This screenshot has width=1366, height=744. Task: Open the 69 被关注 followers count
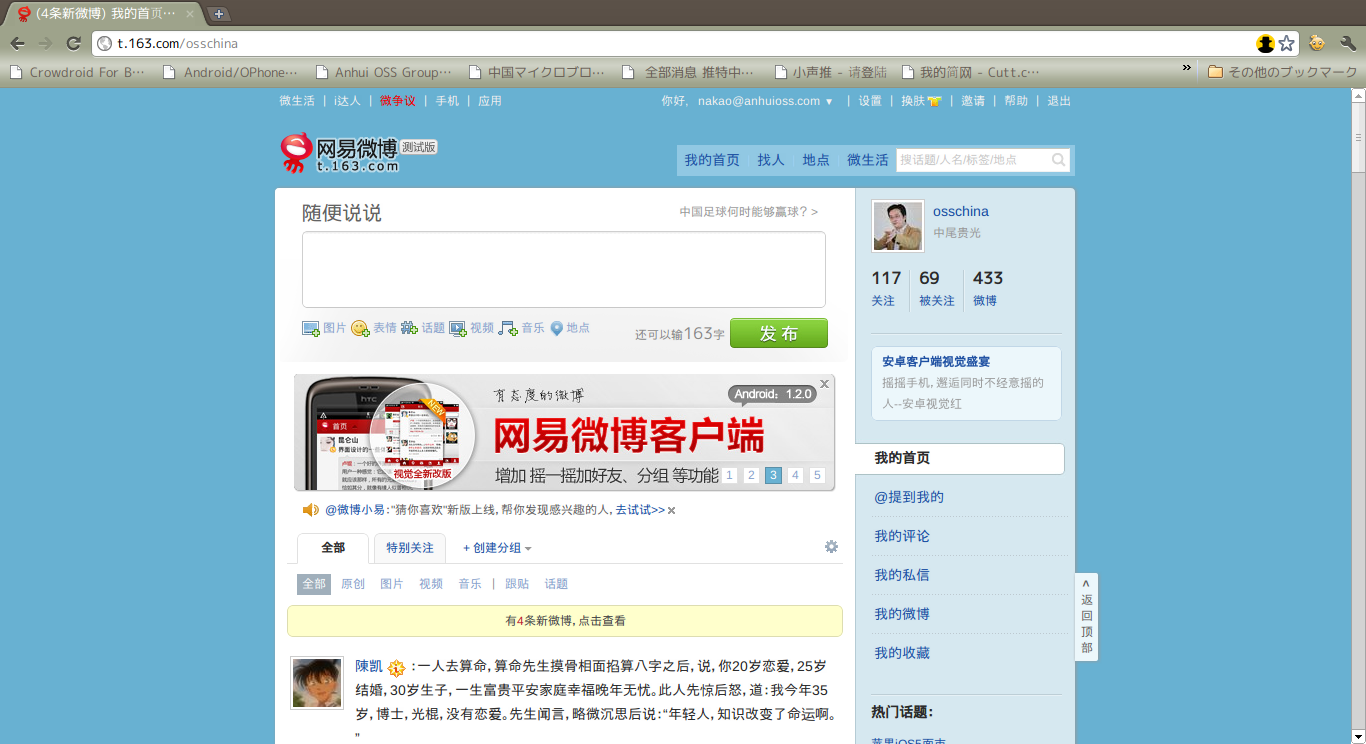tap(937, 288)
